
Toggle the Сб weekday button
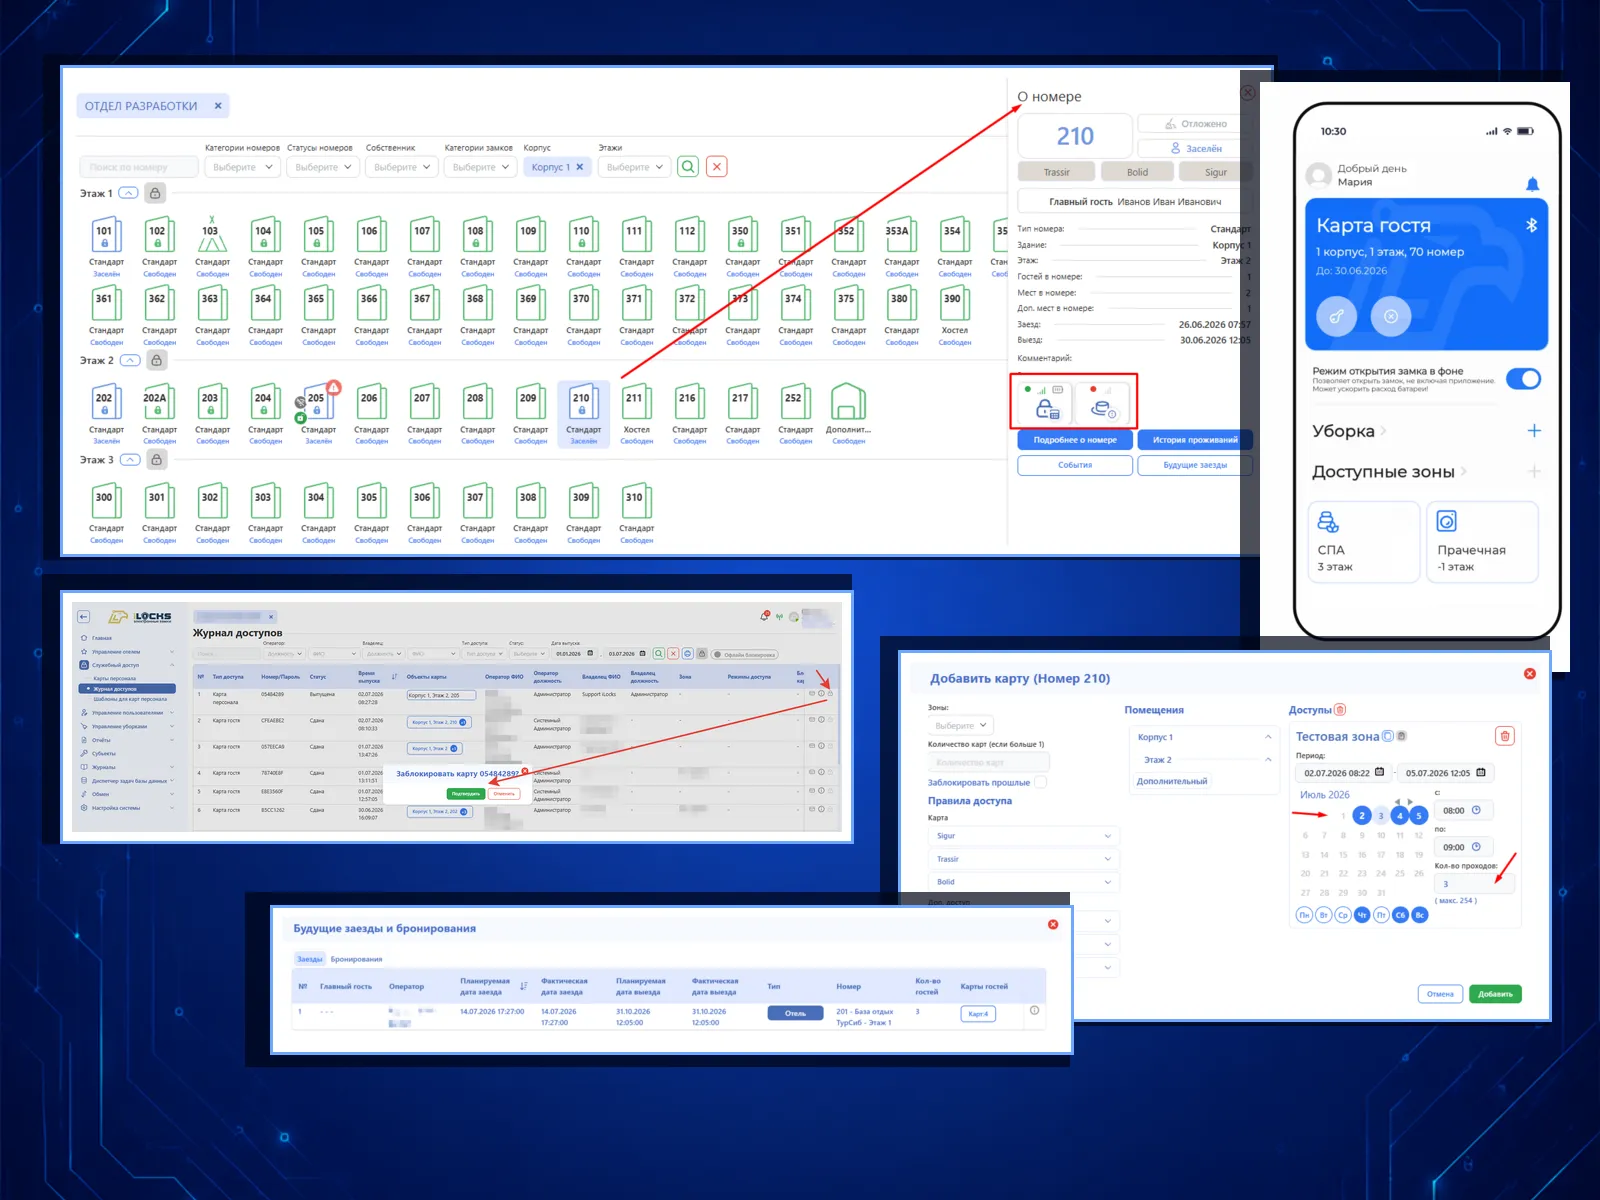(1400, 915)
